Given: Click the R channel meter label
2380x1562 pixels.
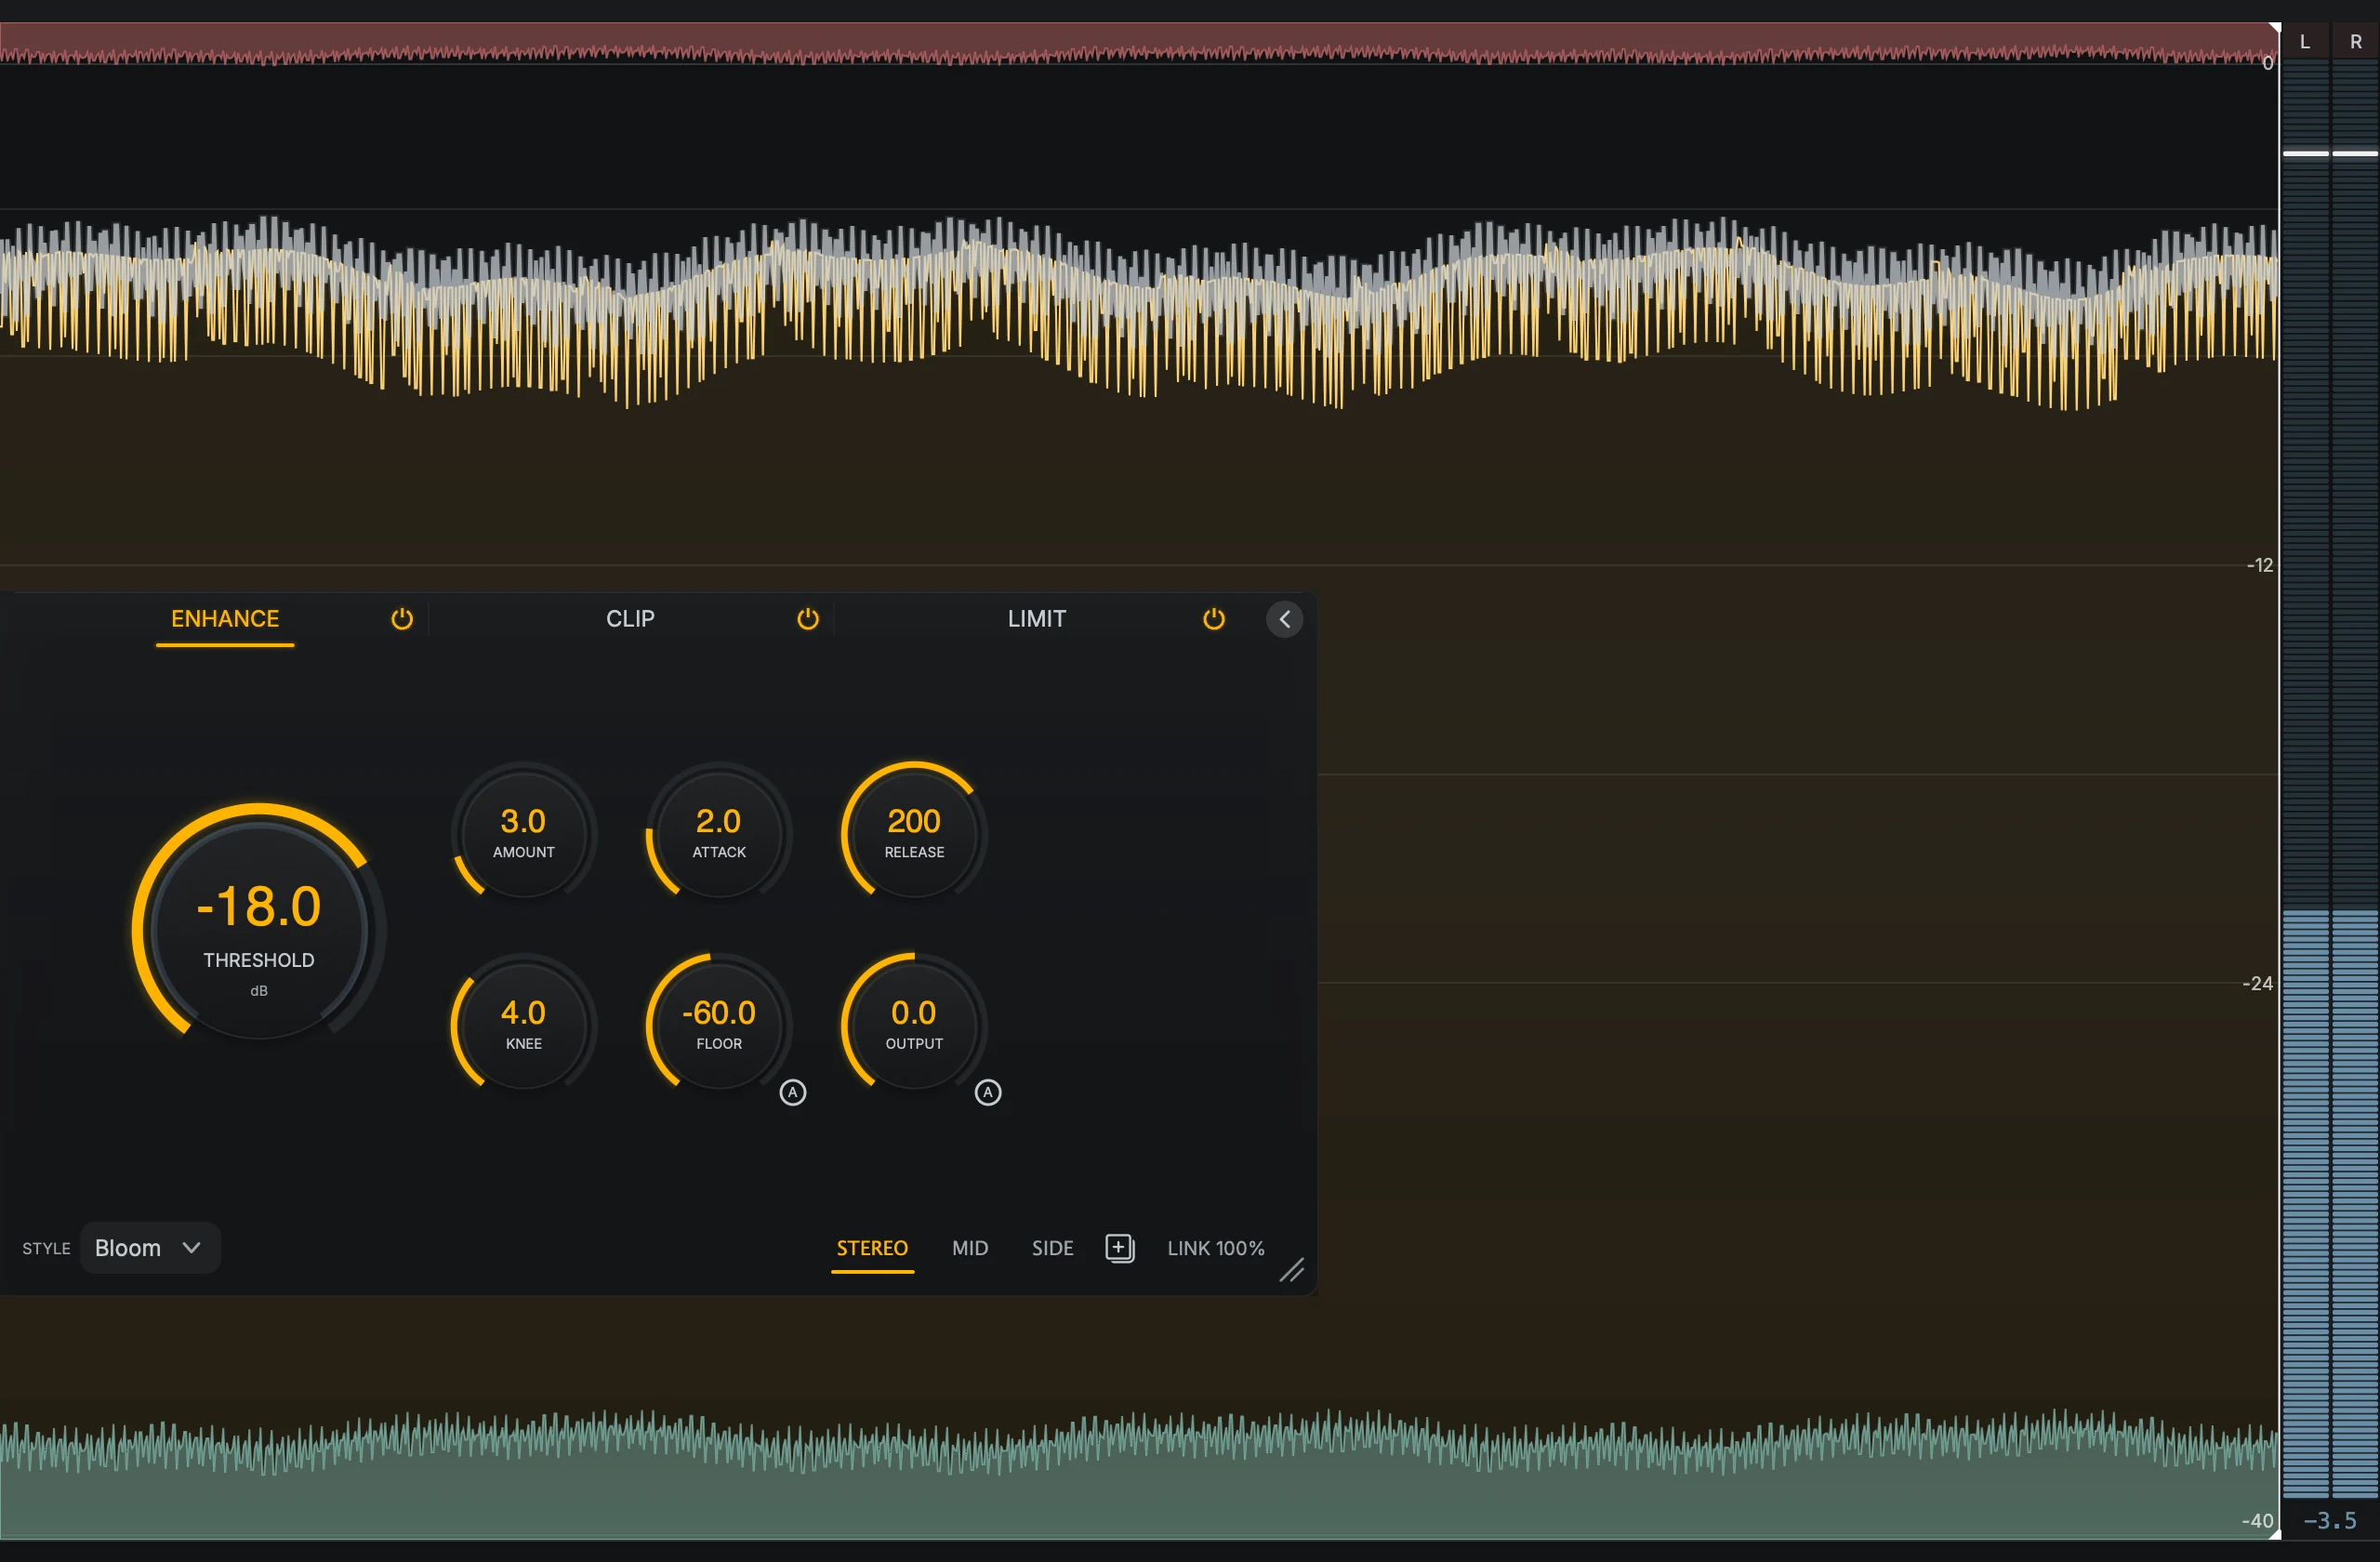Looking at the screenshot, I should (2356, 42).
